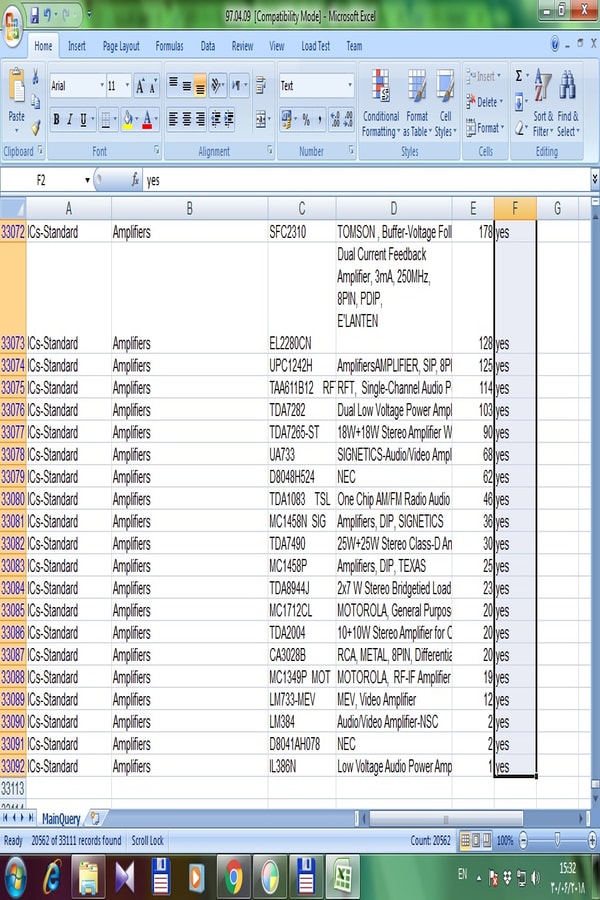Image resolution: width=600 pixels, height=900 pixels.
Task: Open the borders dropdown arrow
Action: (x=115, y=119)
